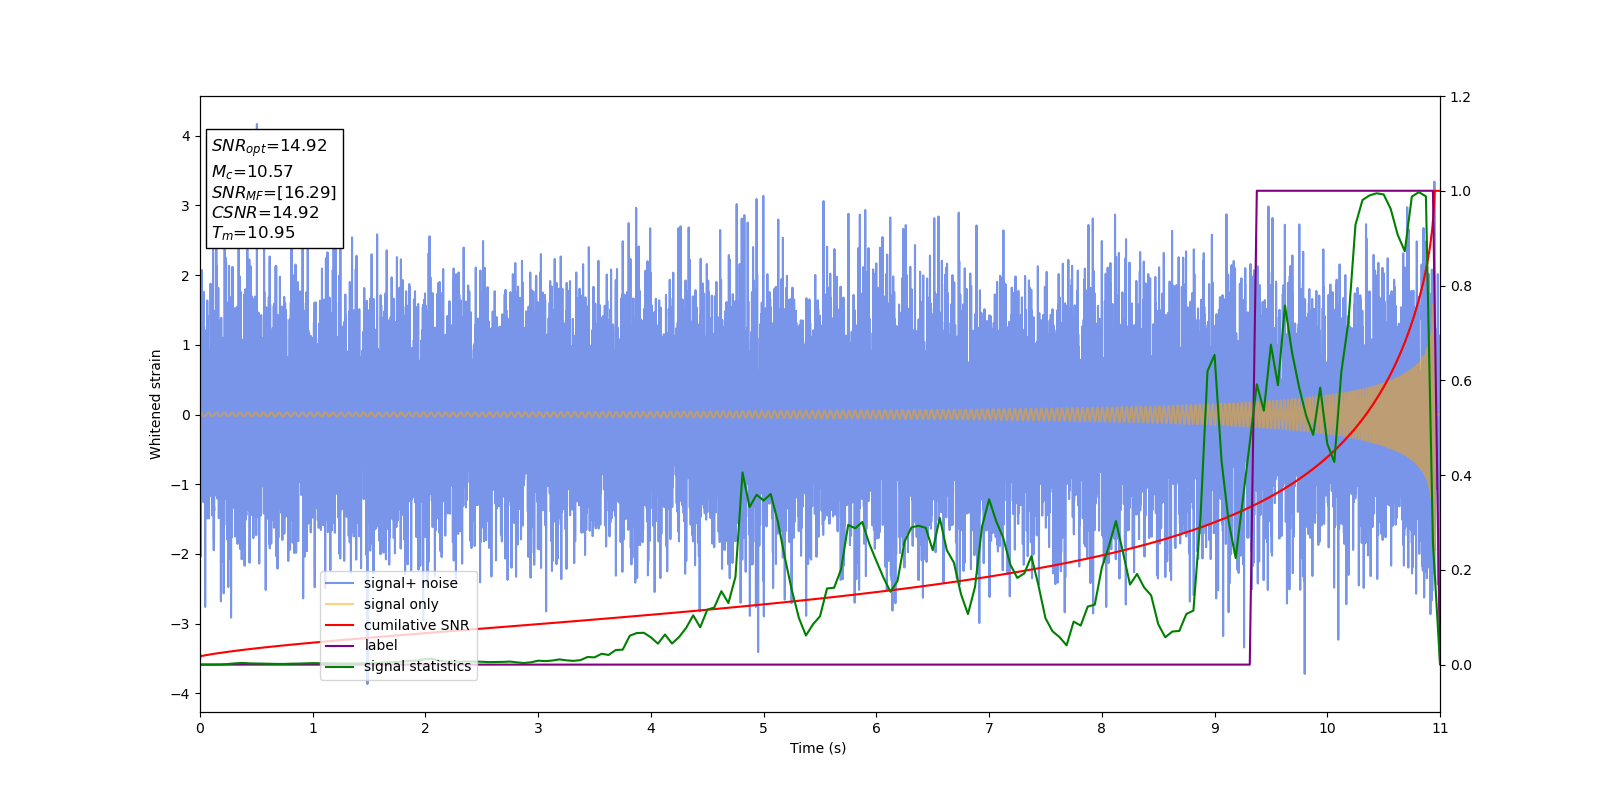This screenshot has height=800, width=1600.
Task: Click the red line sample in legend
Action: pos(340,625)
